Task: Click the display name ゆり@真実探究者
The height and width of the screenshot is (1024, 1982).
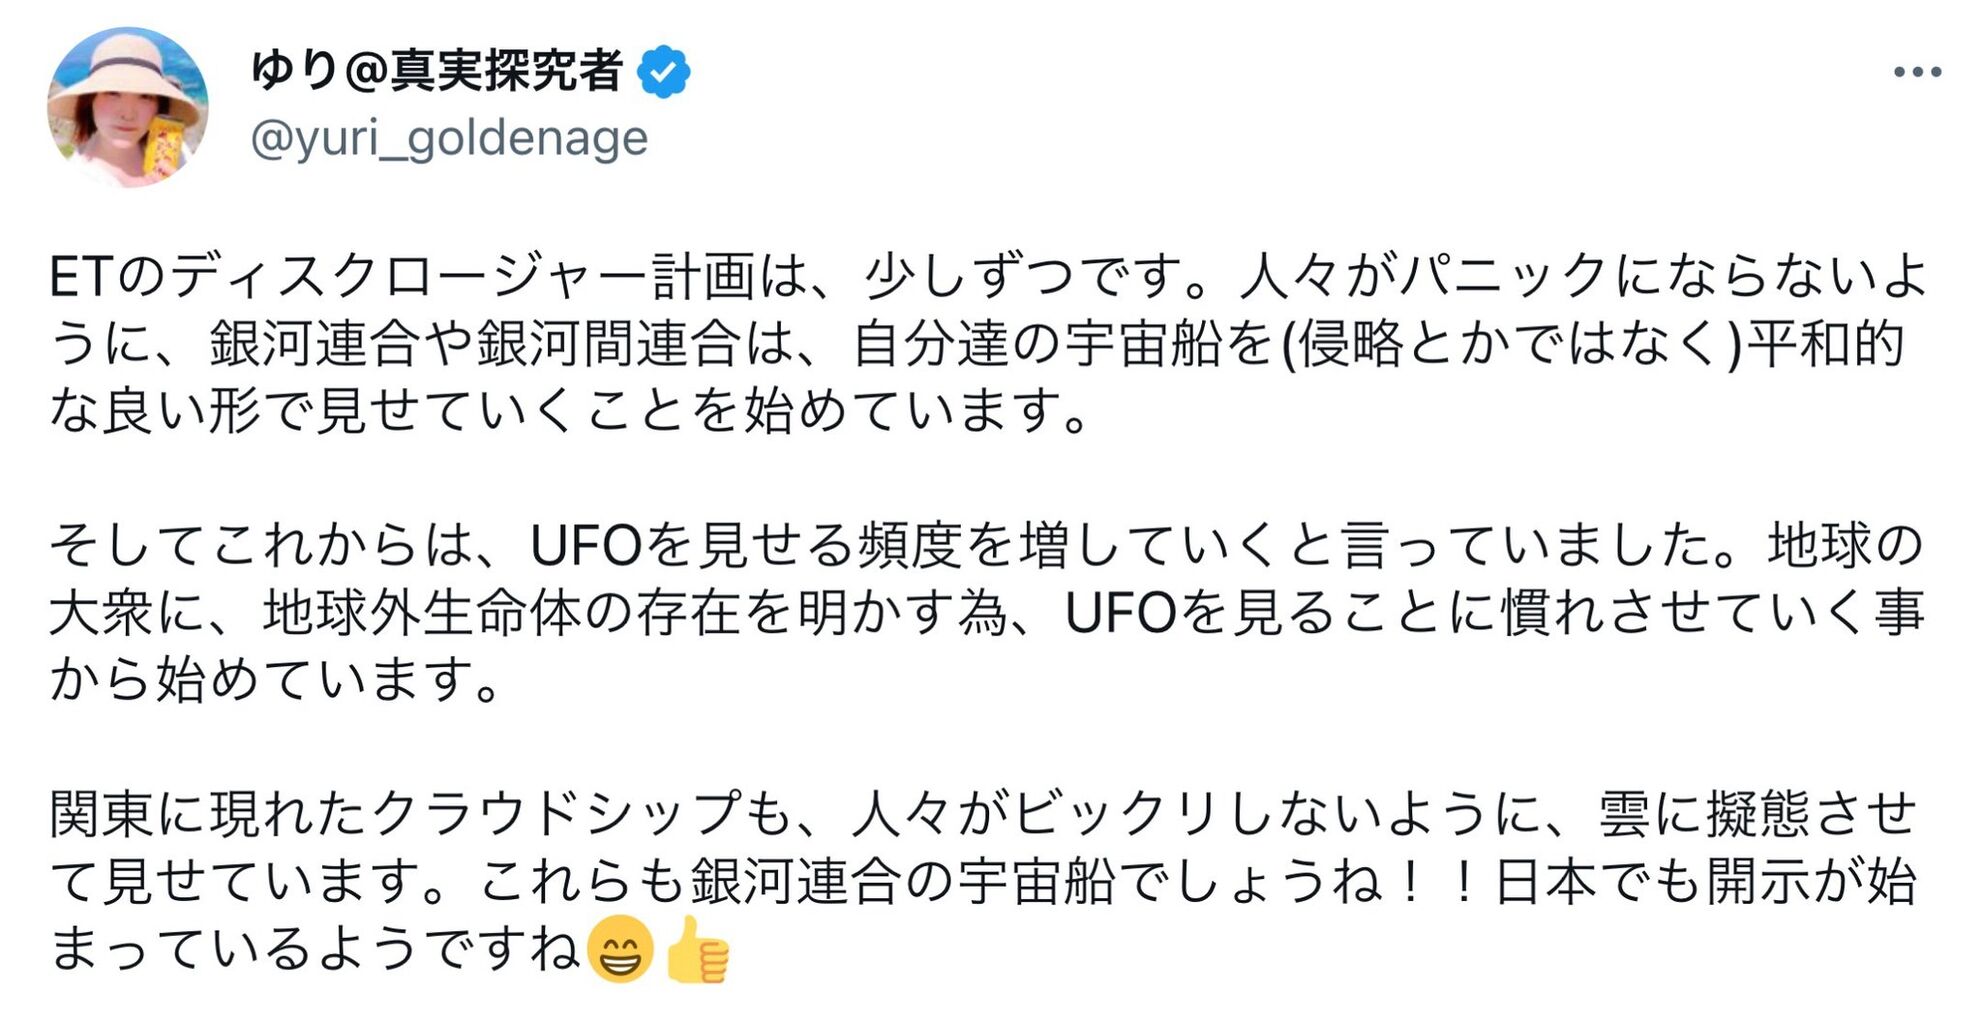Action: (436, 71)
